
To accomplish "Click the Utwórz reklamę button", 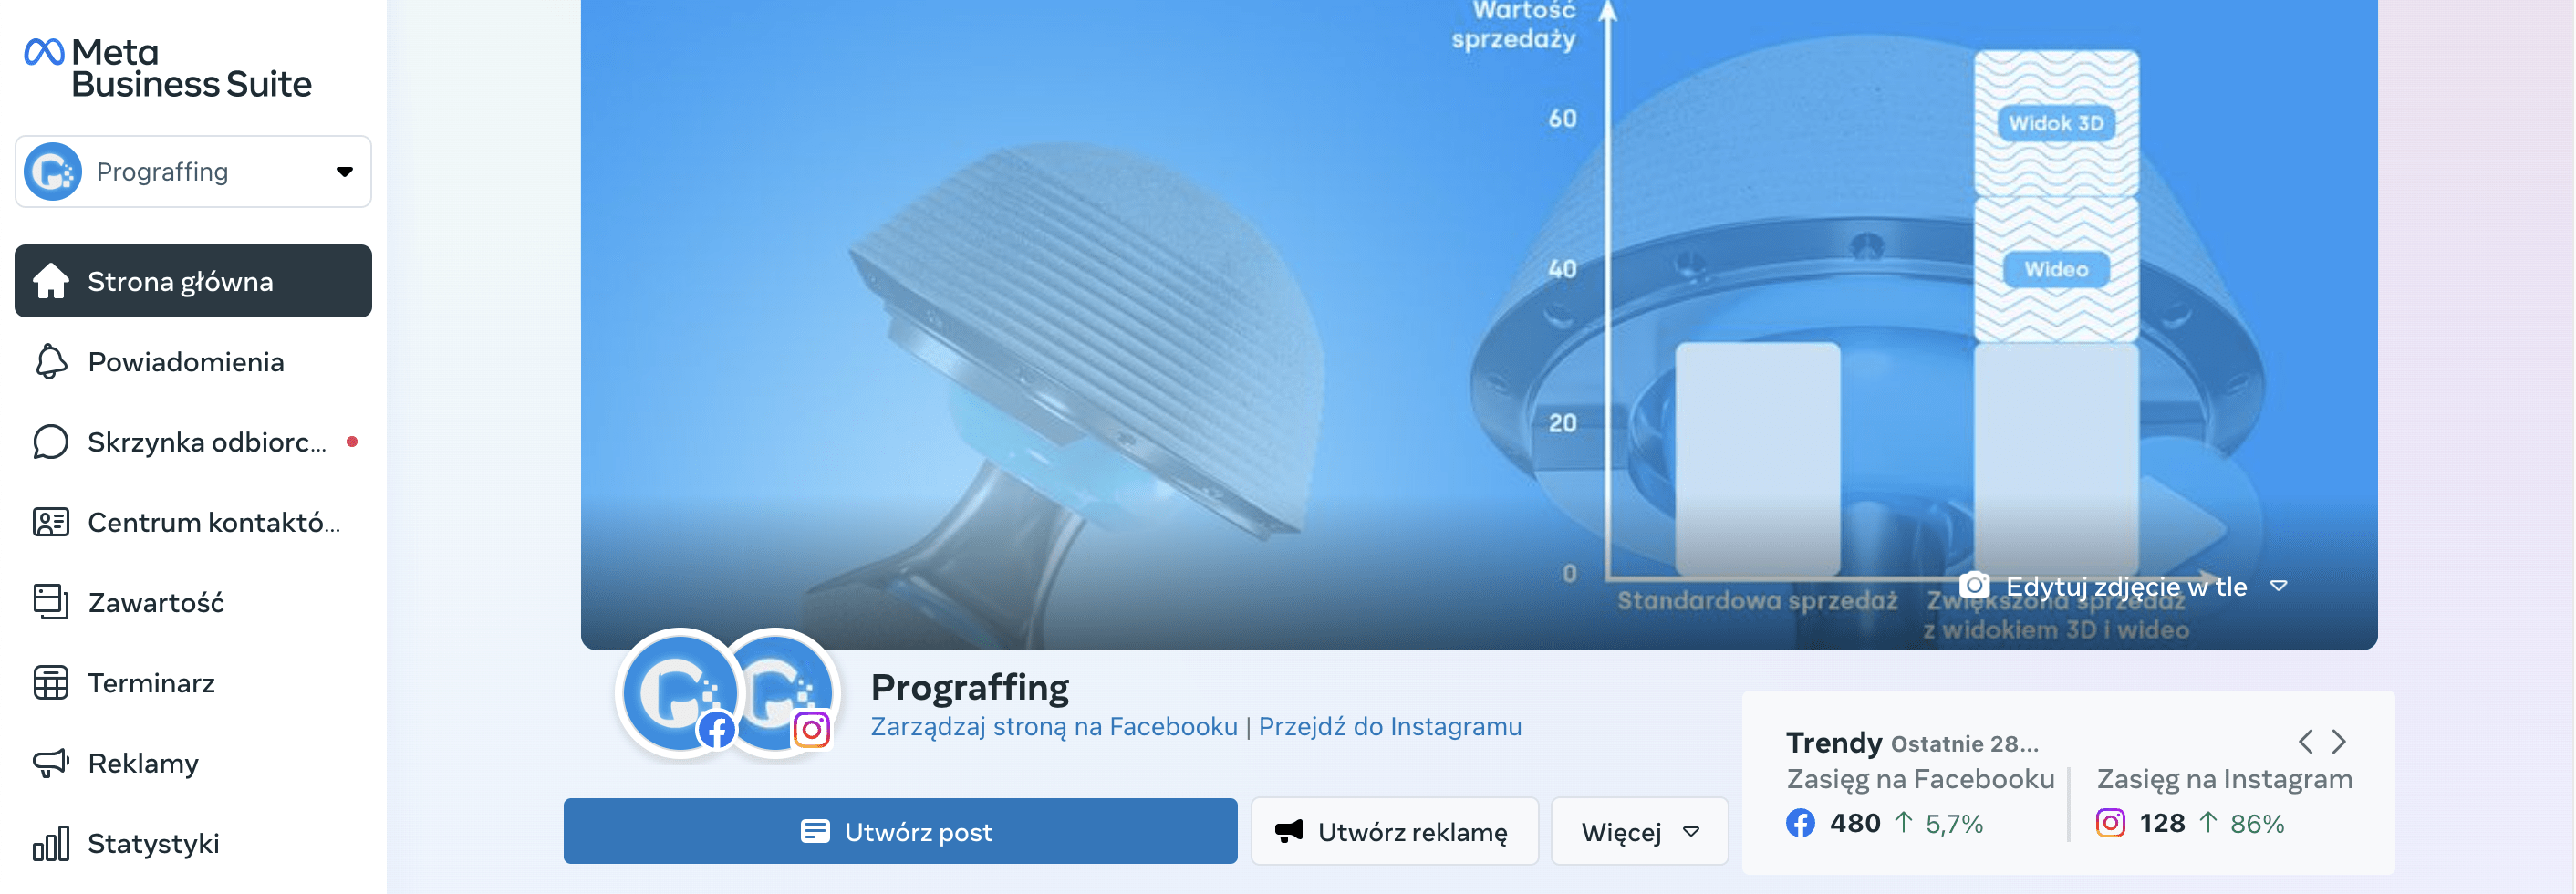I will (1394, 831).
